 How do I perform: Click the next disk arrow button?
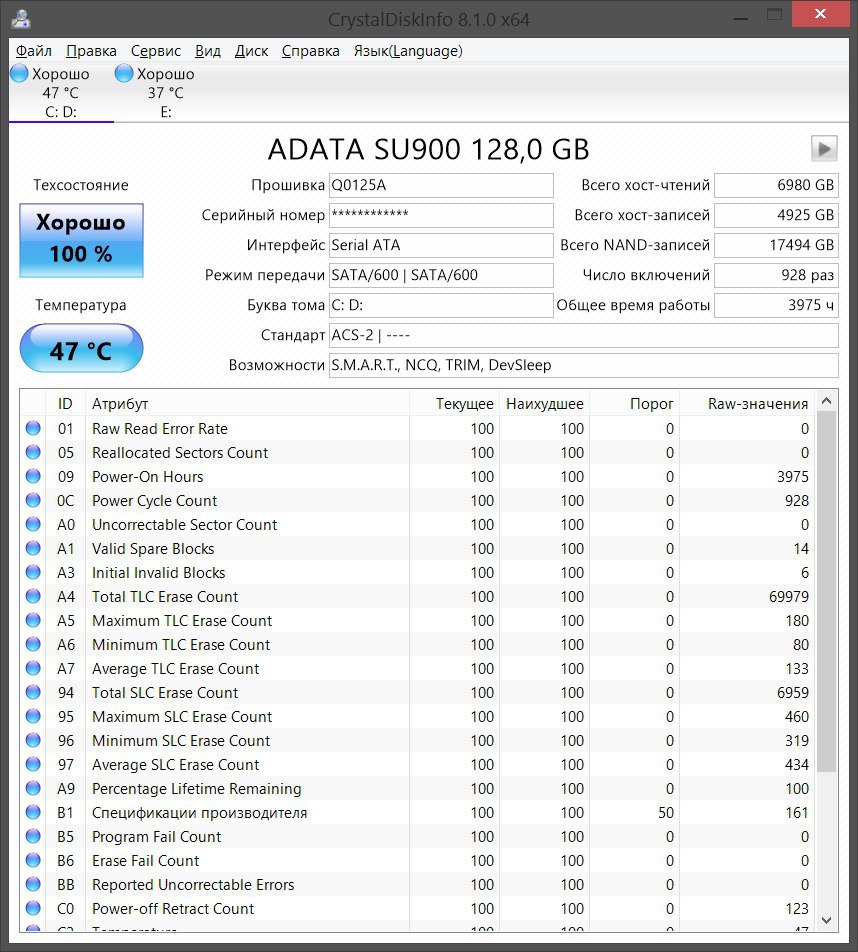pyautogui.click(x=824, y=148)
